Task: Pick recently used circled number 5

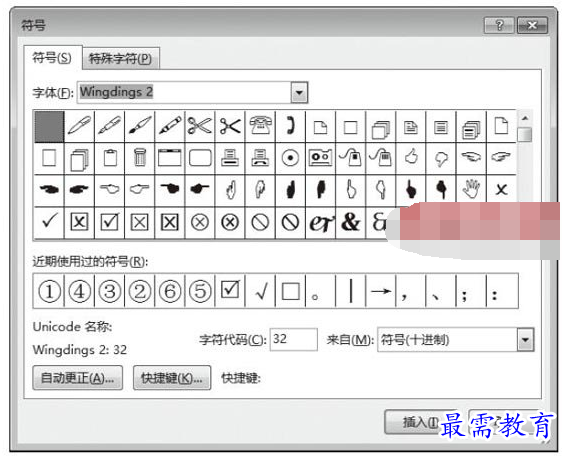Action: pyautogui.click(x=200, y=291)
